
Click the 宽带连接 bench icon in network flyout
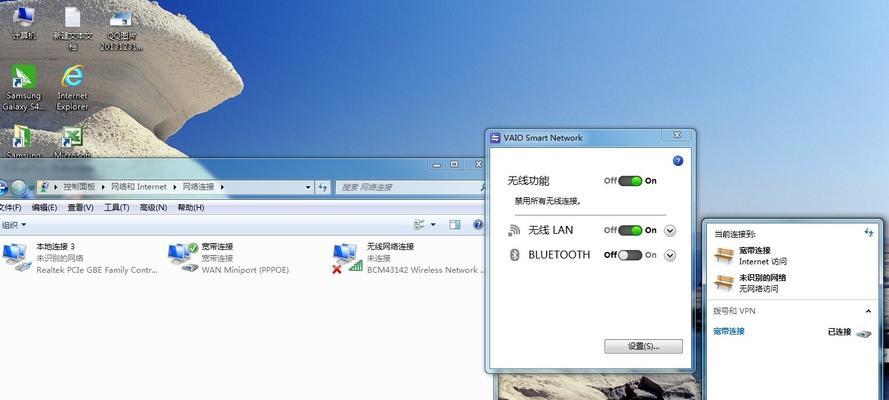point(723,256)
